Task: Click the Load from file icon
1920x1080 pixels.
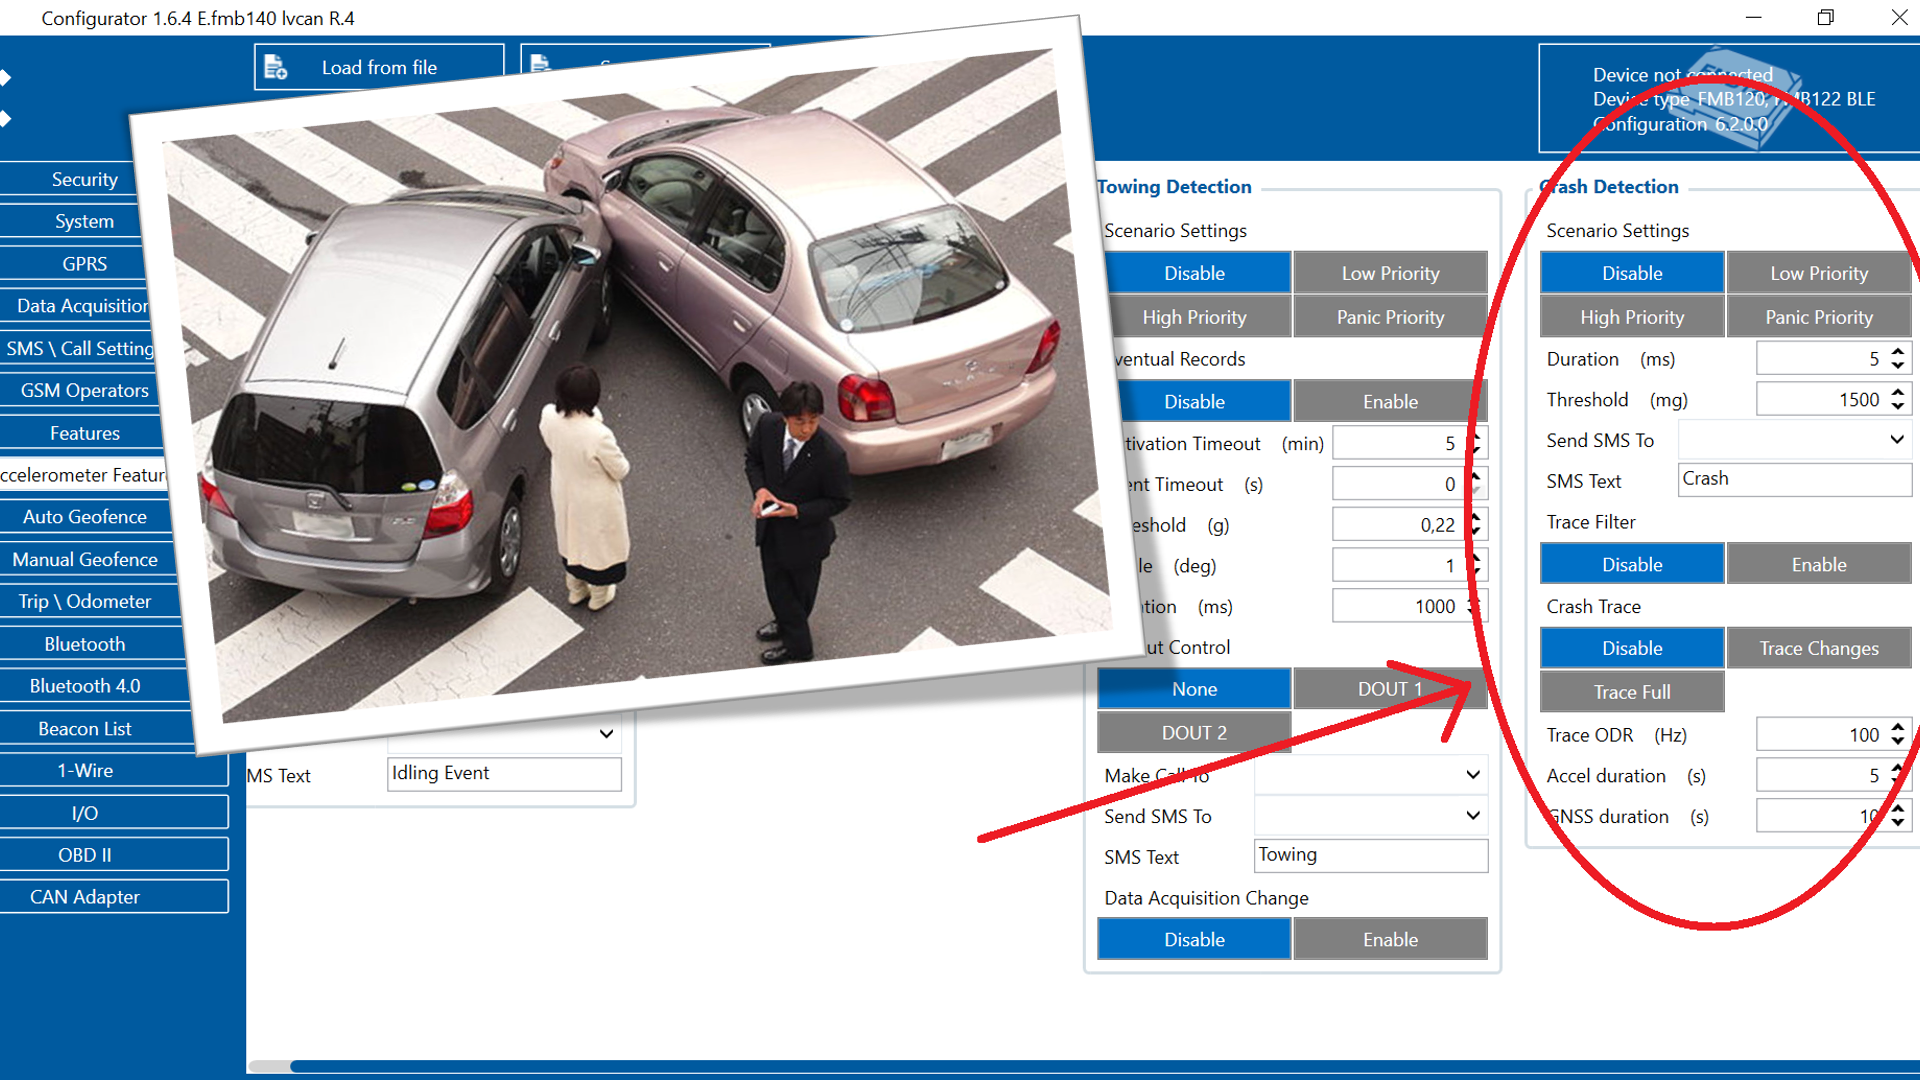Action: [x=275, y=67]
